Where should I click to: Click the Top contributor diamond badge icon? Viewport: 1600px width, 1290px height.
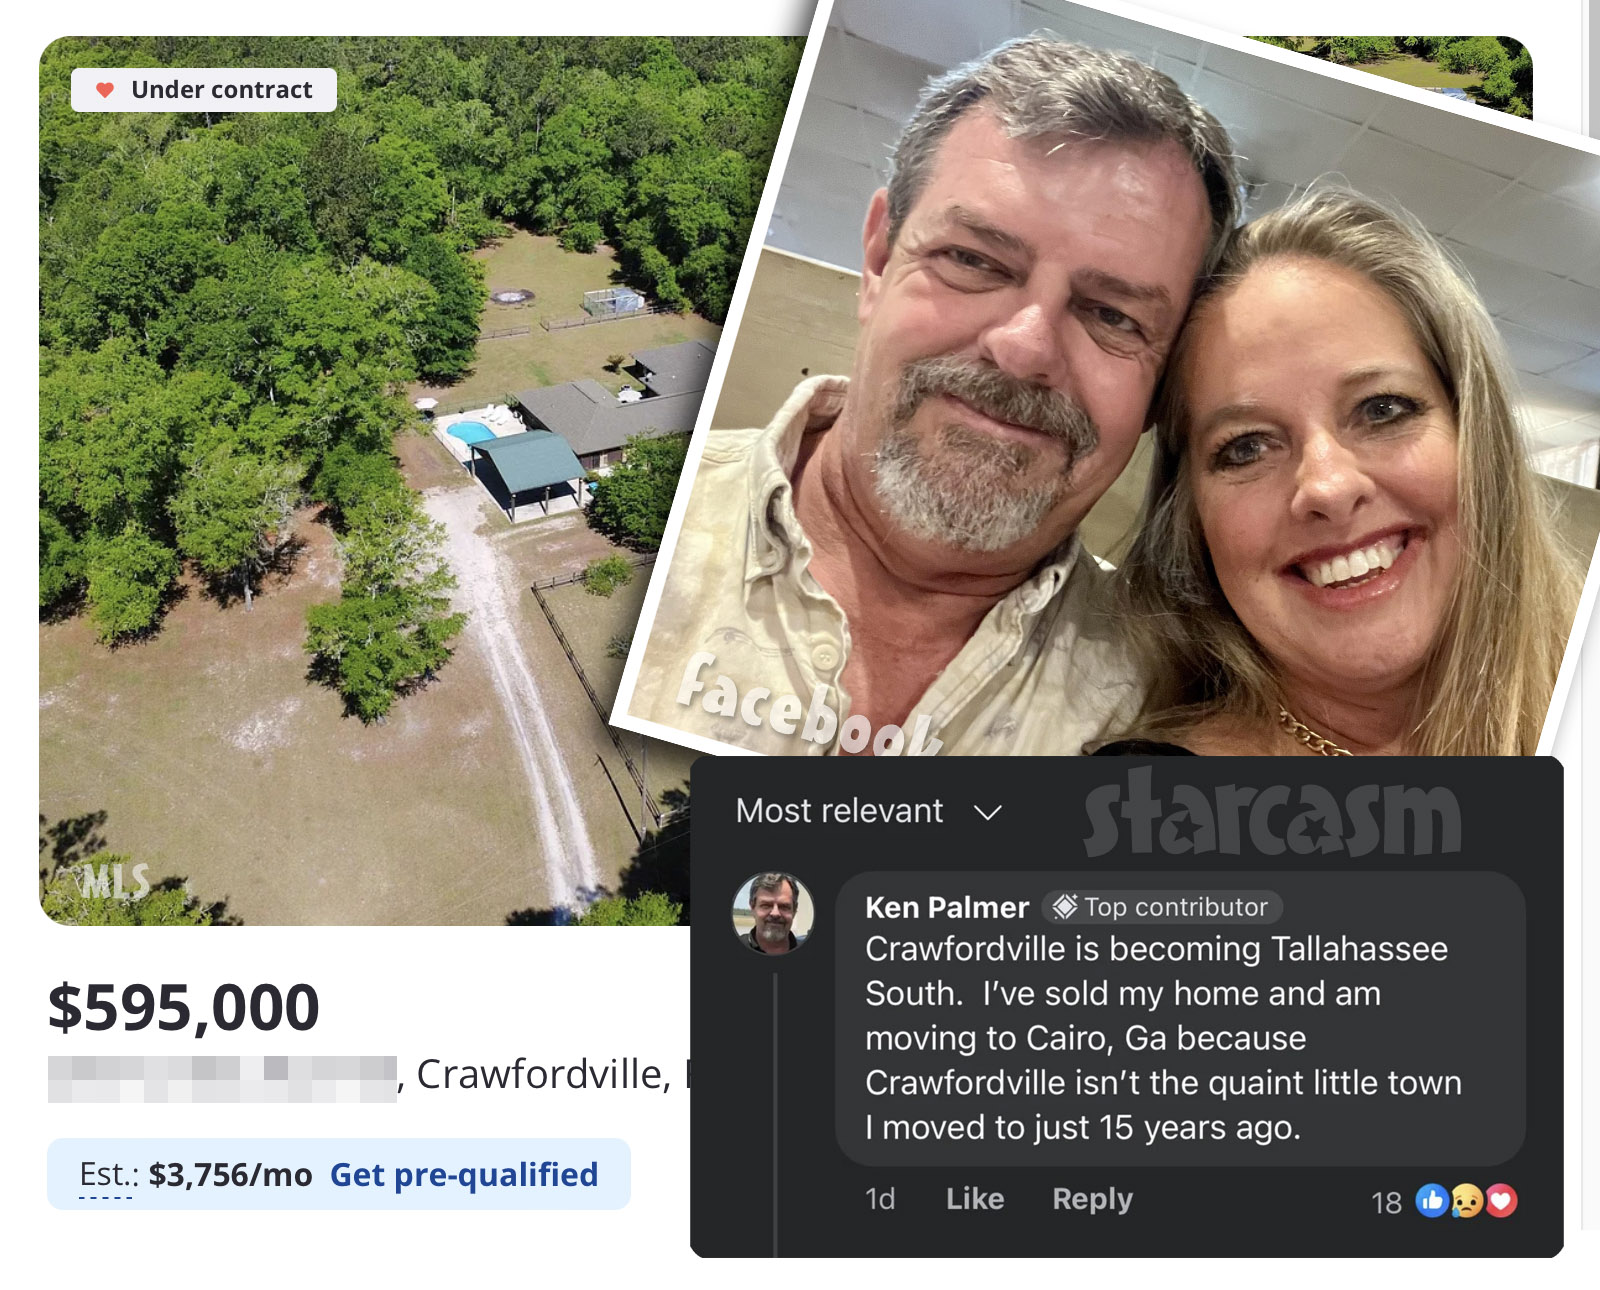(1065, 907)
